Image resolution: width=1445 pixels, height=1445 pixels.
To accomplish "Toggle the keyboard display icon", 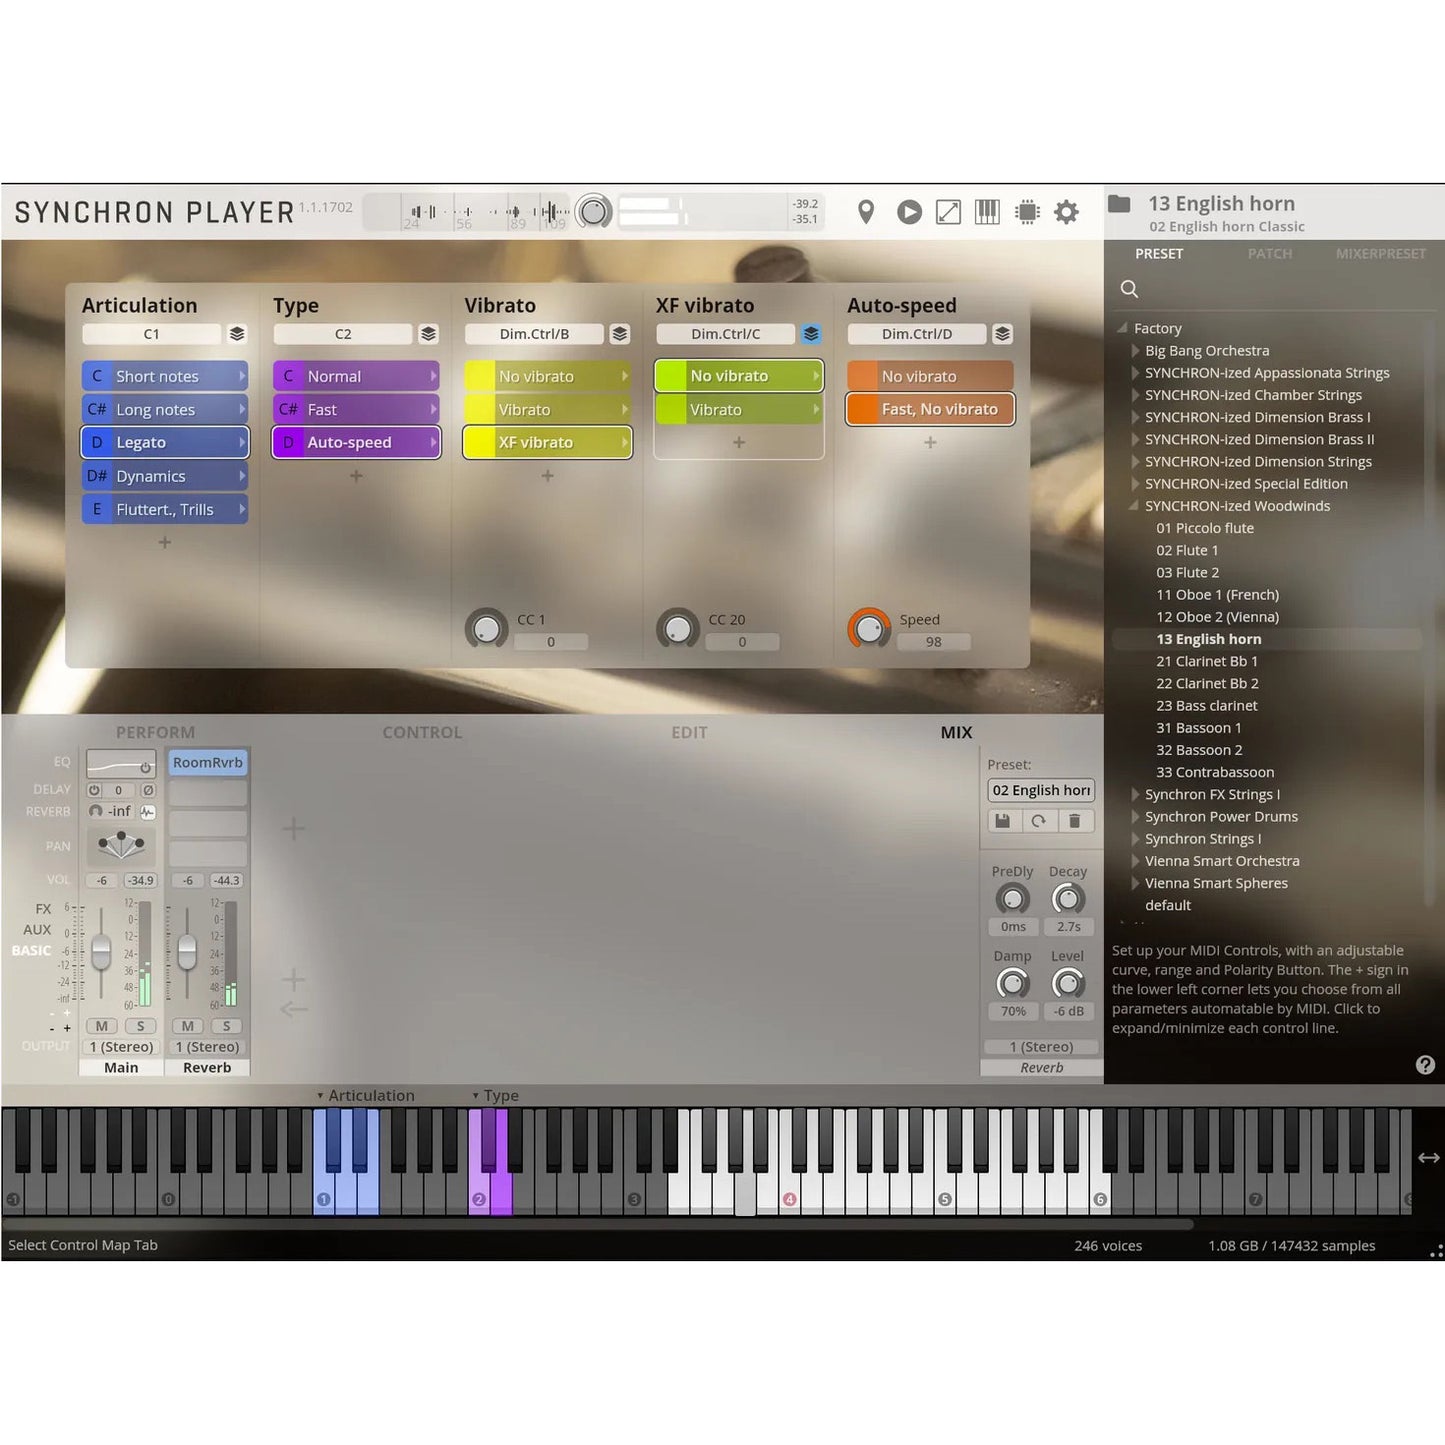I will (x=987, y=212).
